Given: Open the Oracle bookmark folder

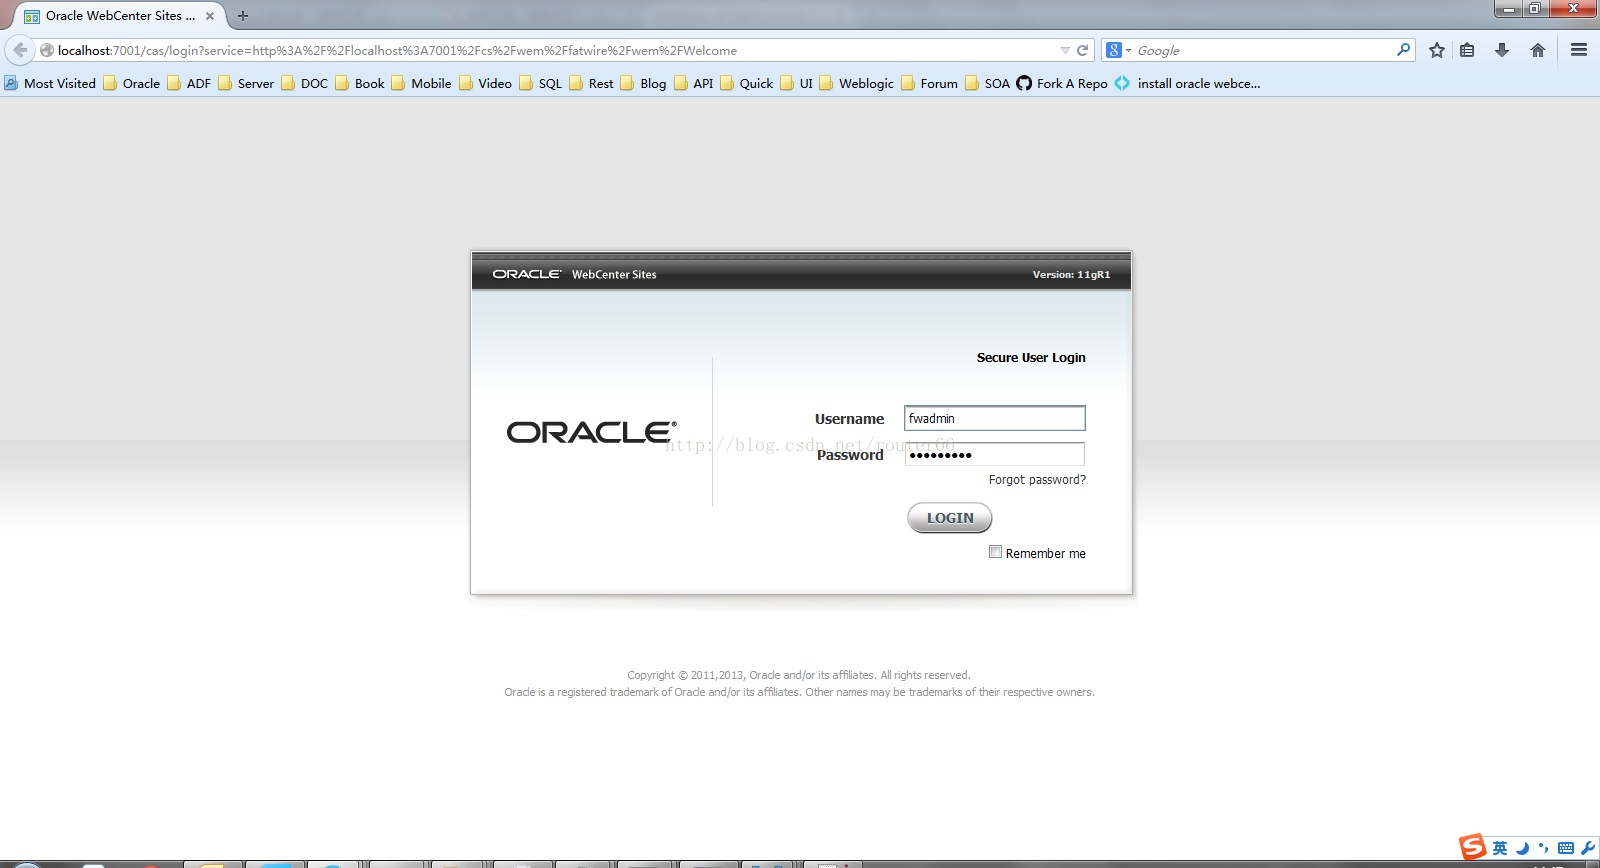Looking at the screenshot, I should click(x=132, y=83).
